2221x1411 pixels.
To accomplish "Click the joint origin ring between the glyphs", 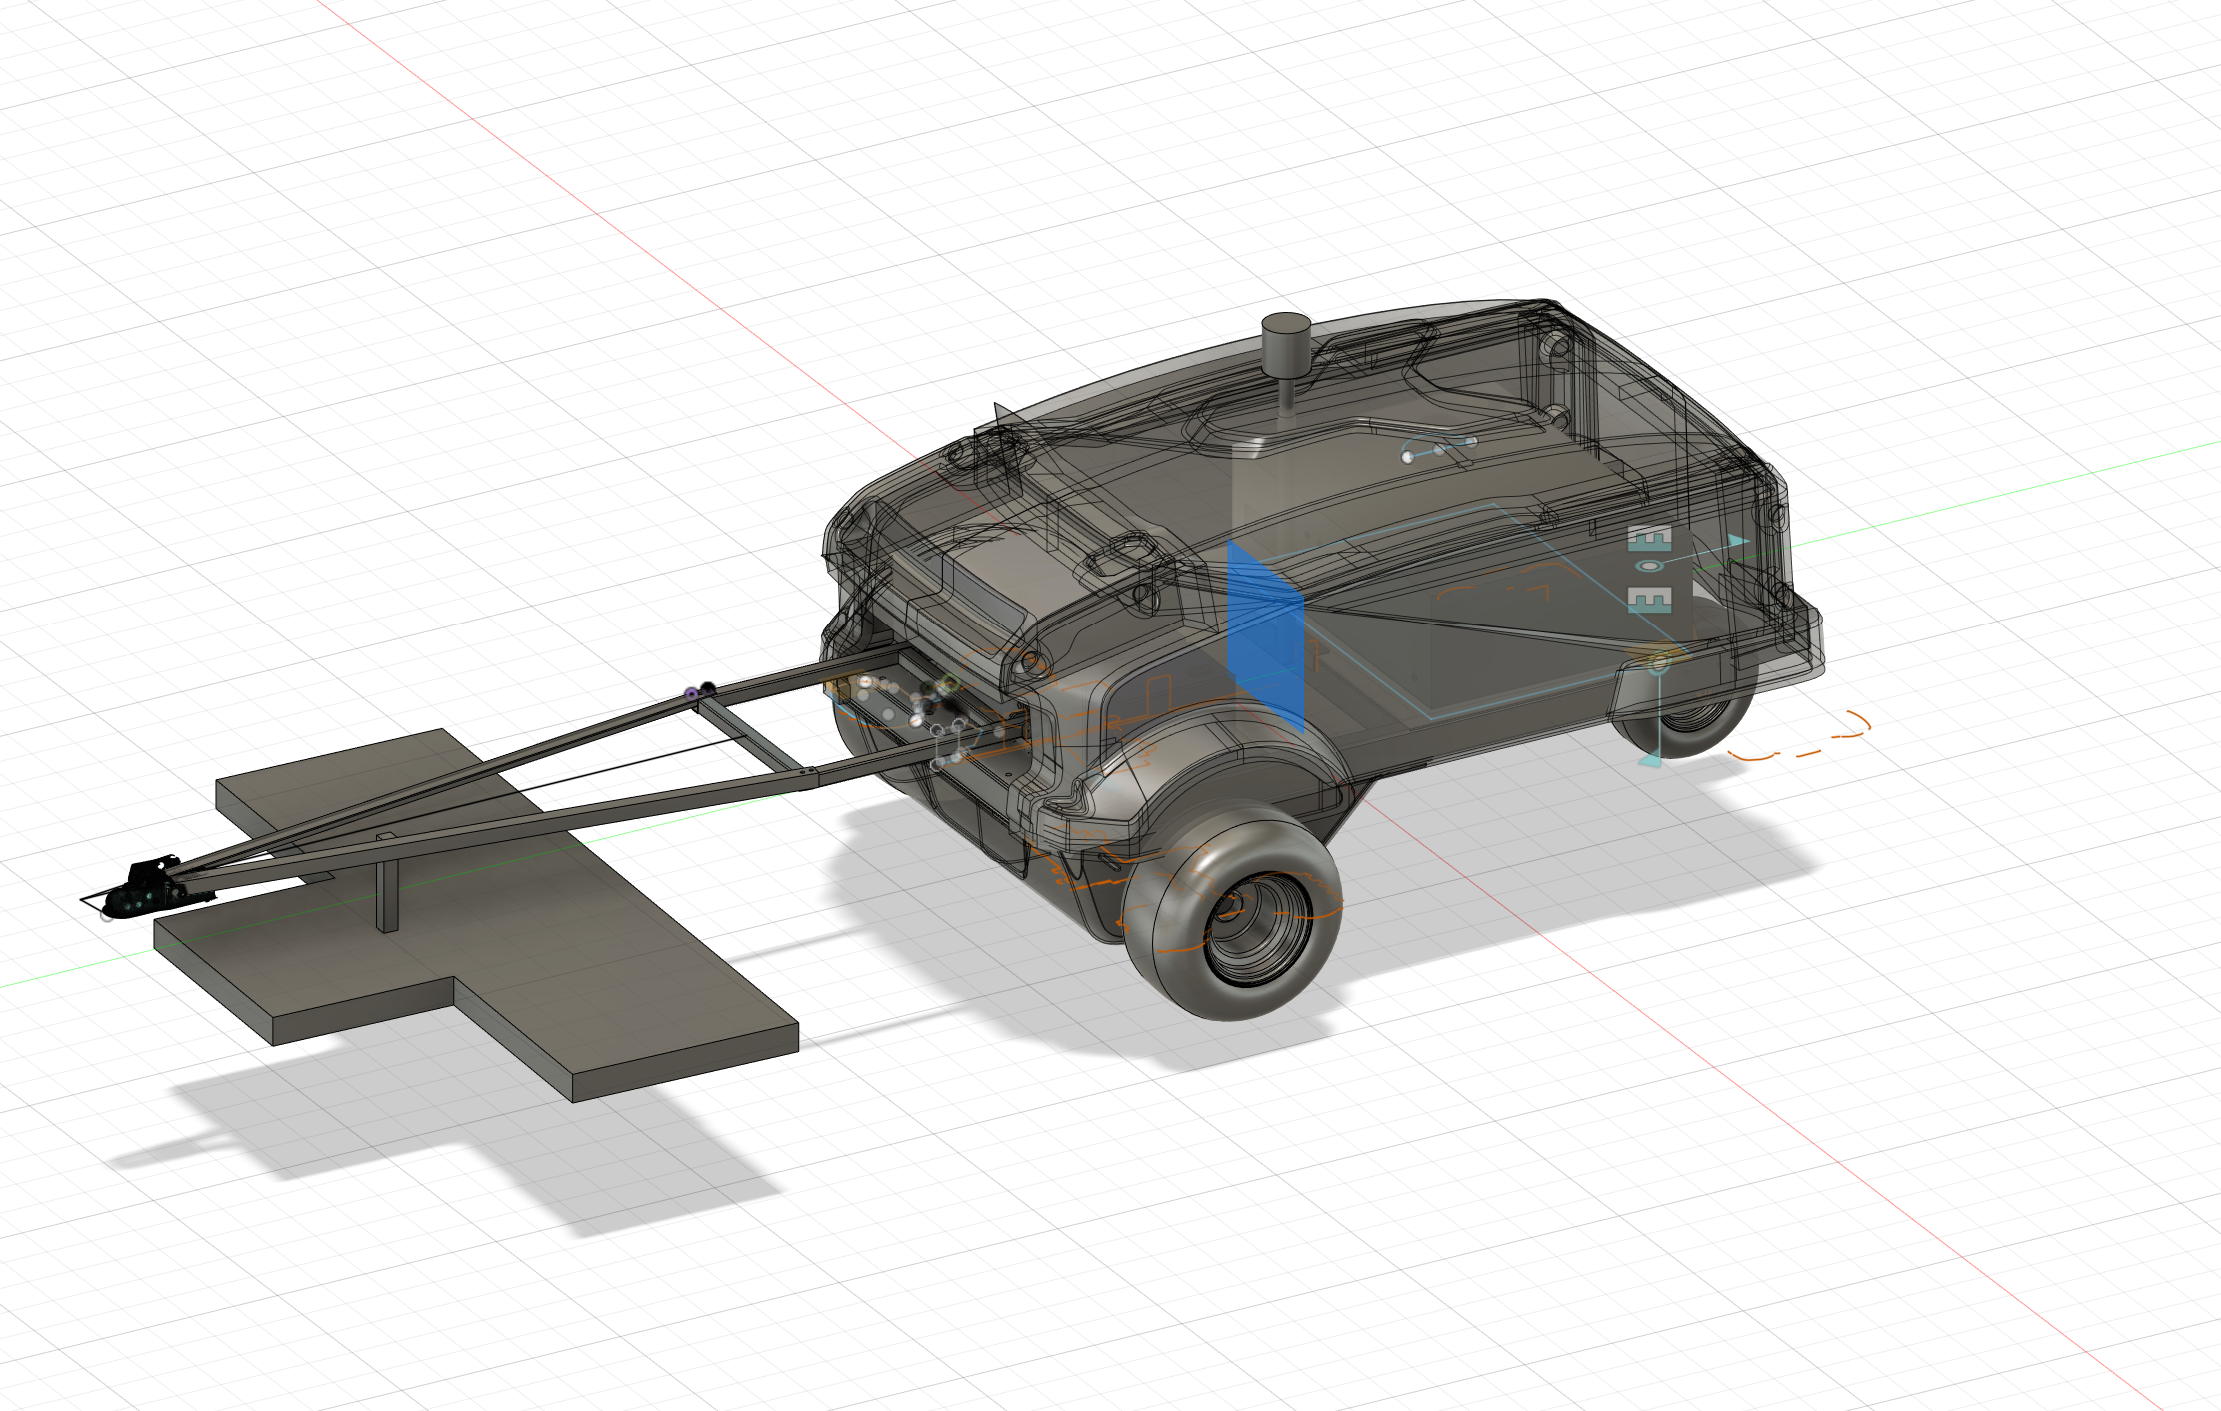I will pyautogui.click(x=1649, y=567).
